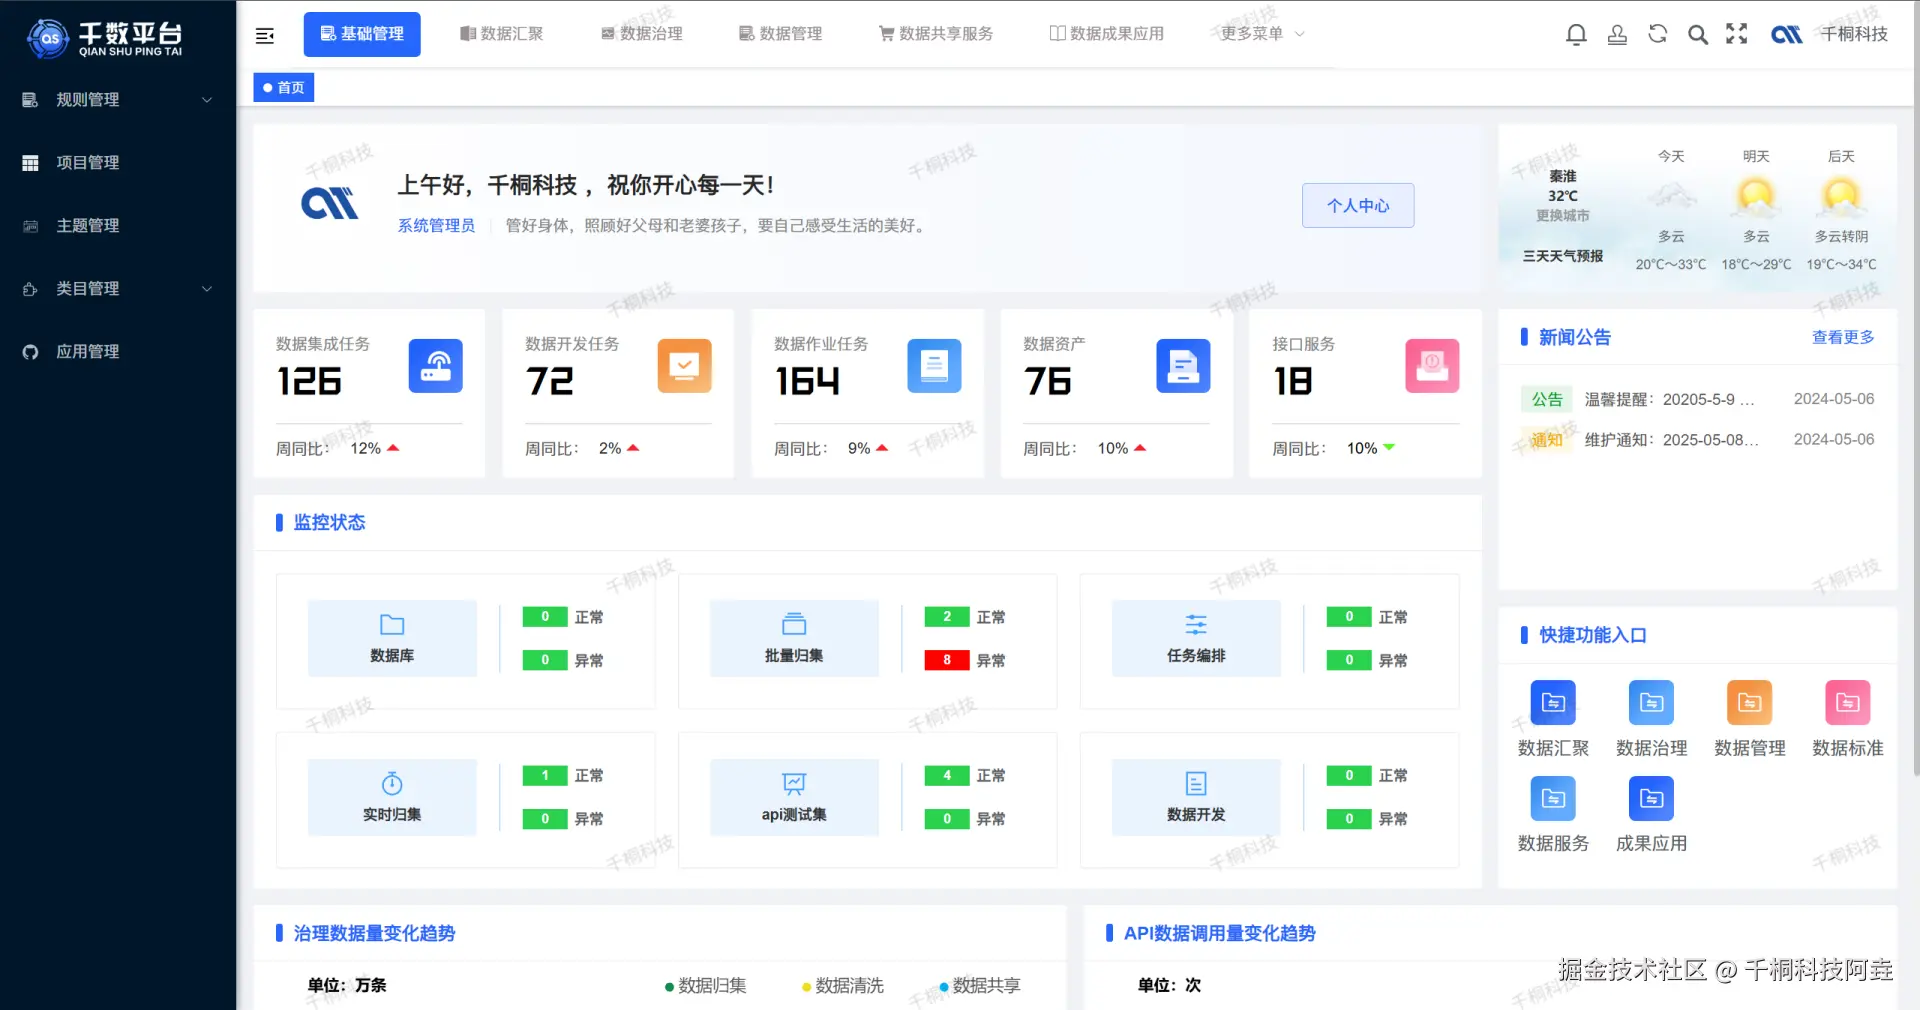This screenshot has width=1920, height=1010.
Task: Select 项目管理 in the sidebar menu
Action: pos(87,162)
